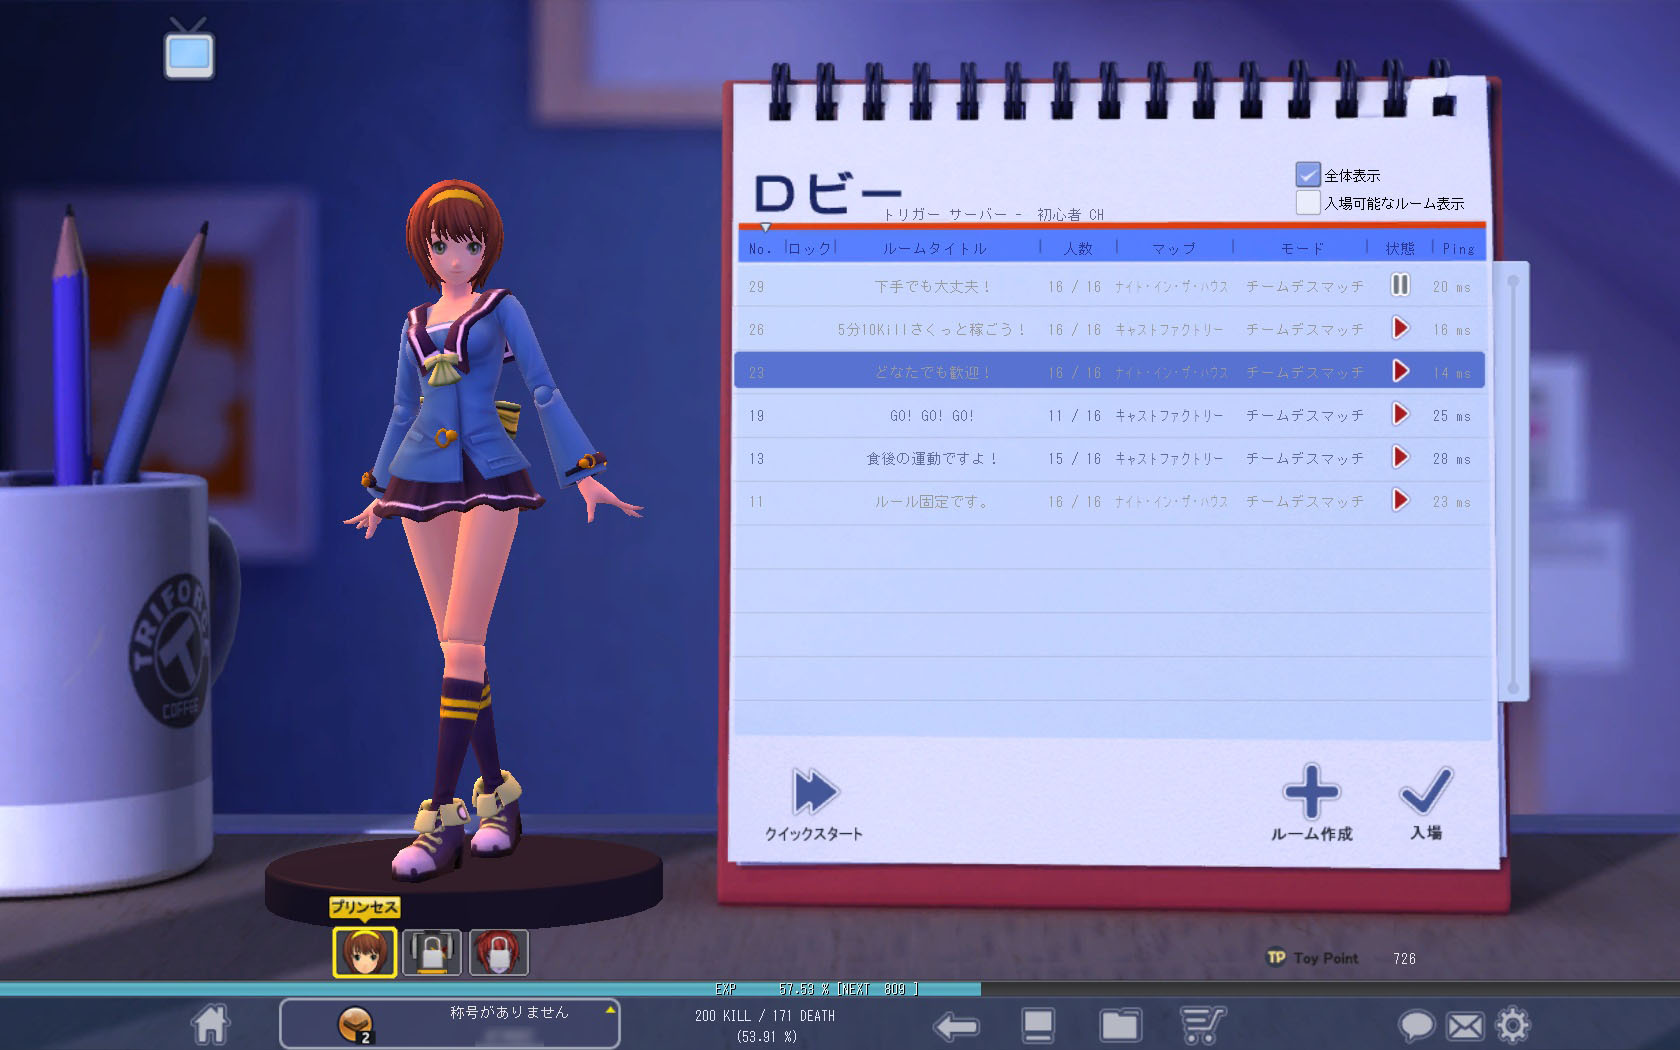Viewport: 1680px width, 1050px height.
Task: Select the locked red-haired character slot
Action: 499,952
